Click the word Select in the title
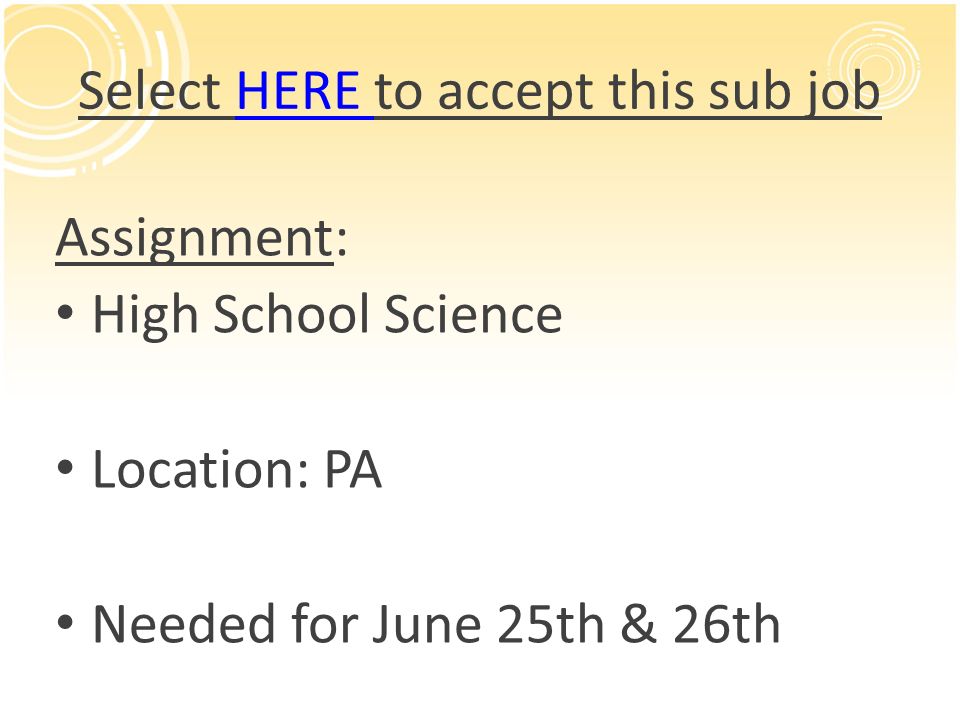Image resolution: width=960 pixels, height=720 pixels. tap(149, 91)
